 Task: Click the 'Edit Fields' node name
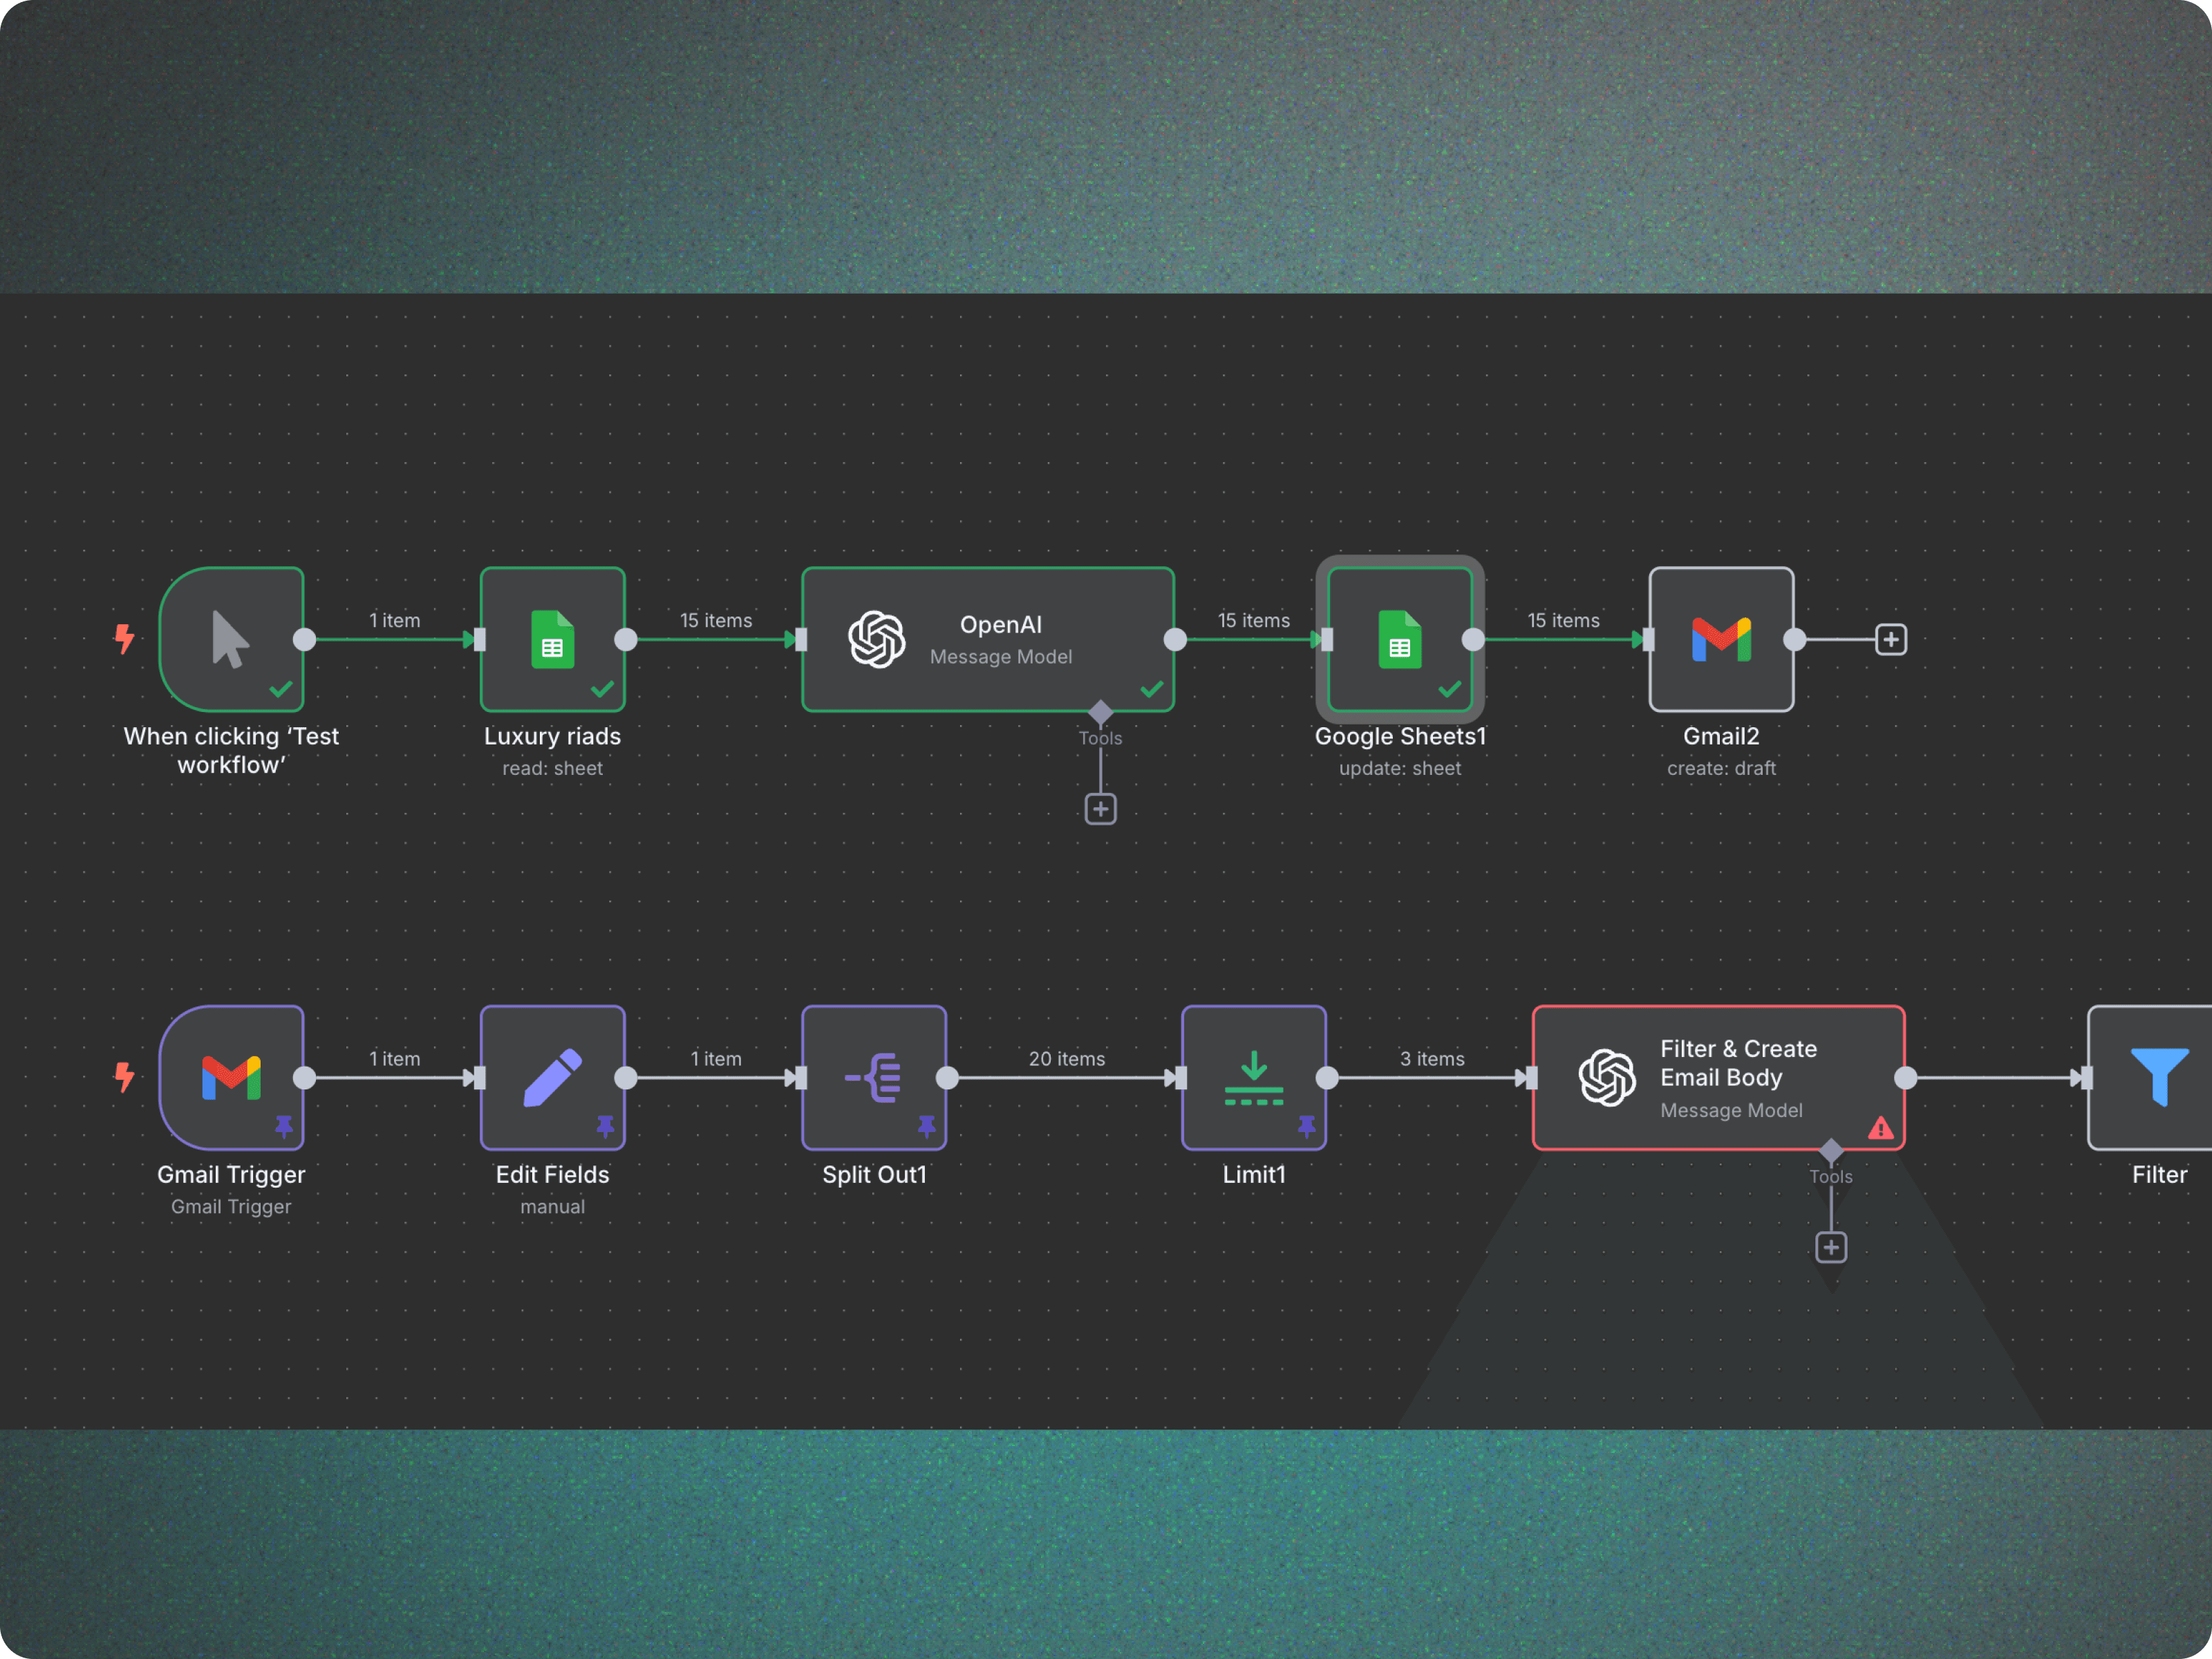(x=553, y=1175)
